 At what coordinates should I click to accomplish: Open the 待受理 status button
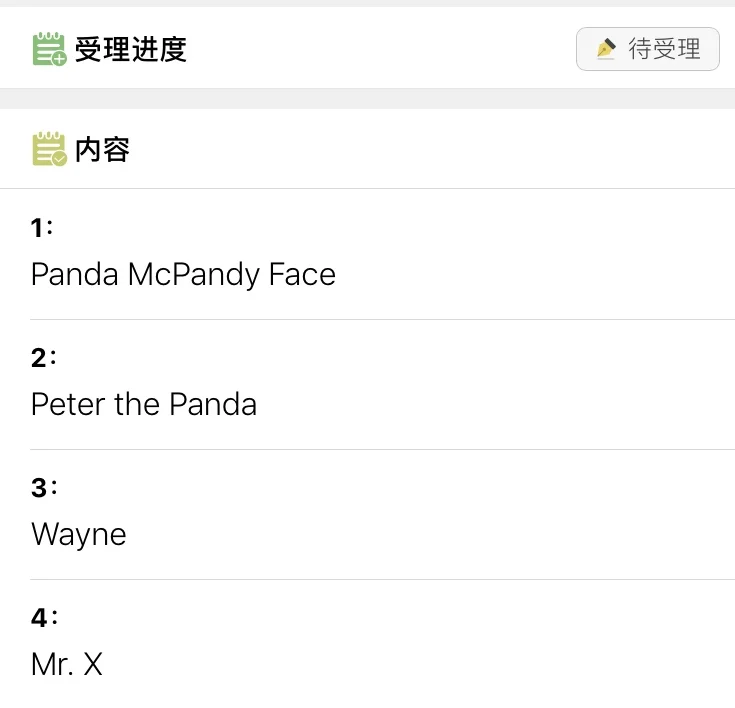[x=648, y=49]
